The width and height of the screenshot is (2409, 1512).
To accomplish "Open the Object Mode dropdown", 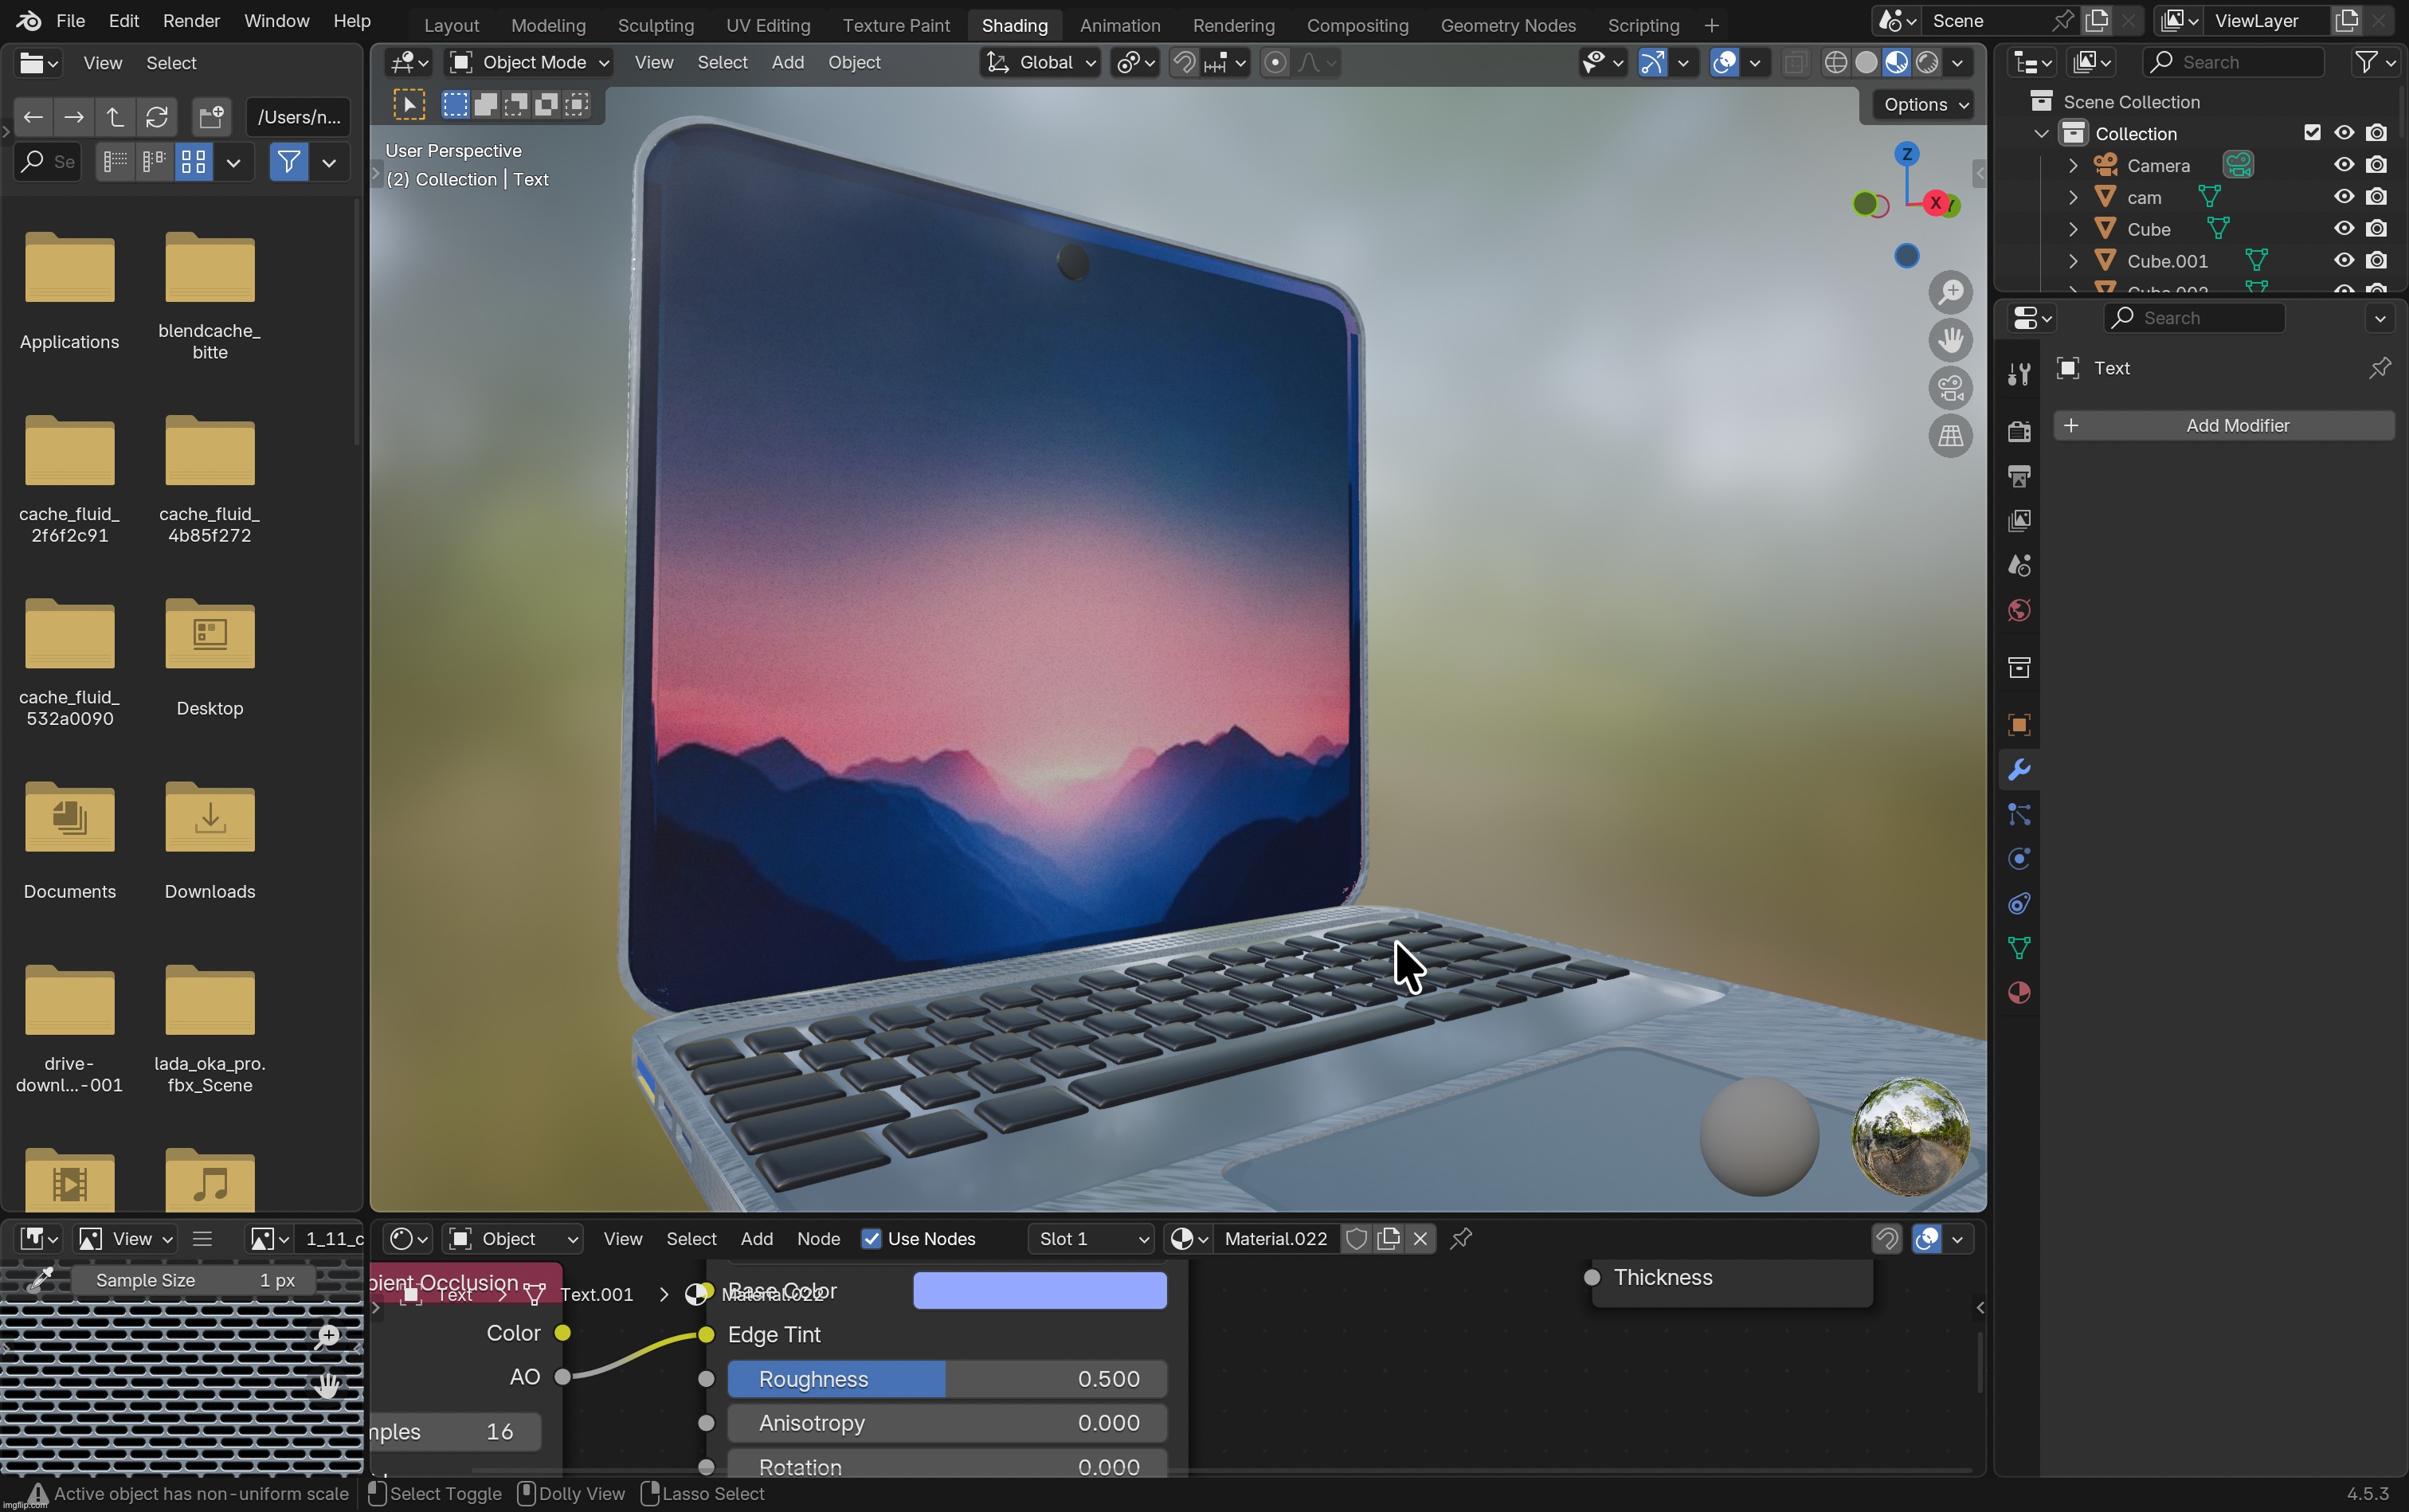I will coord(529,63).
